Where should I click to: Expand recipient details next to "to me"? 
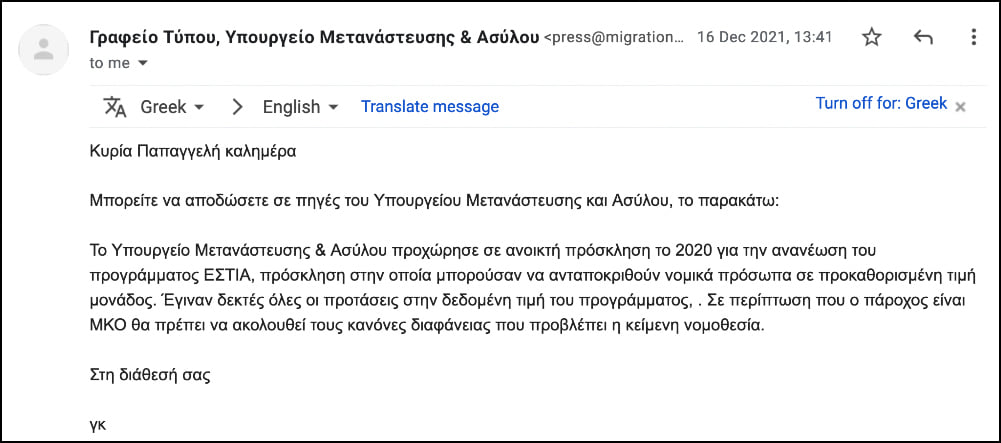tap(142, 63)
